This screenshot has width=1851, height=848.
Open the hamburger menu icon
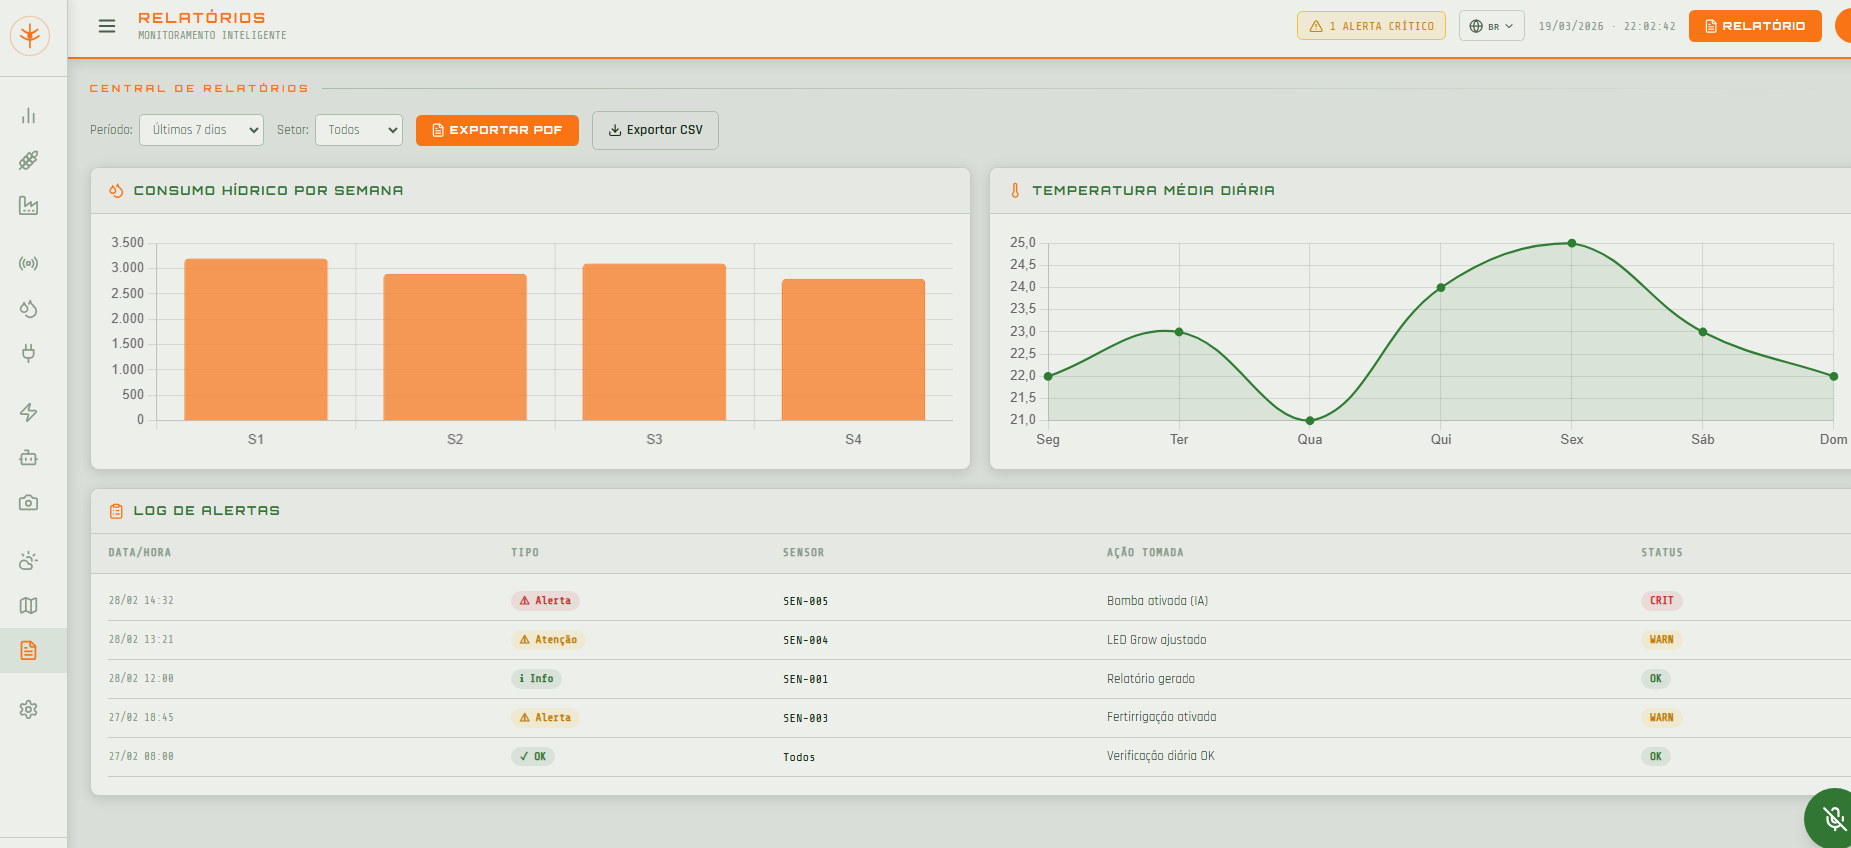coord(107,26)
